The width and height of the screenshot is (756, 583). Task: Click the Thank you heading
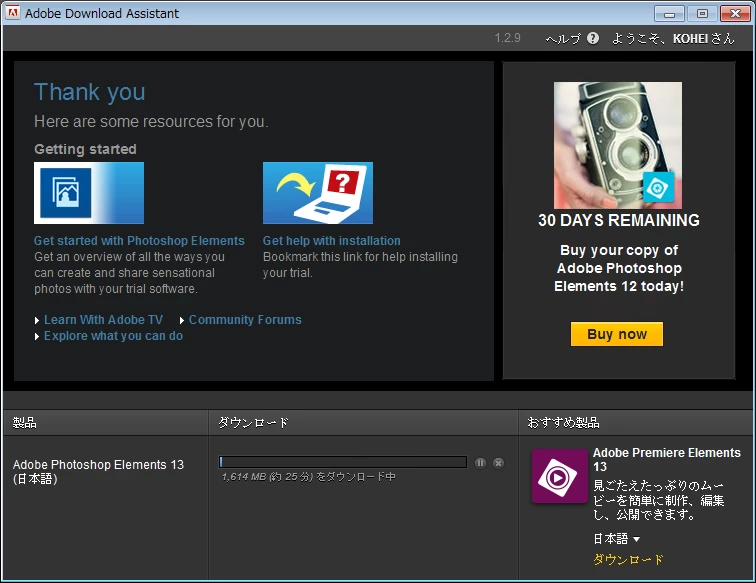pos(90,92)
